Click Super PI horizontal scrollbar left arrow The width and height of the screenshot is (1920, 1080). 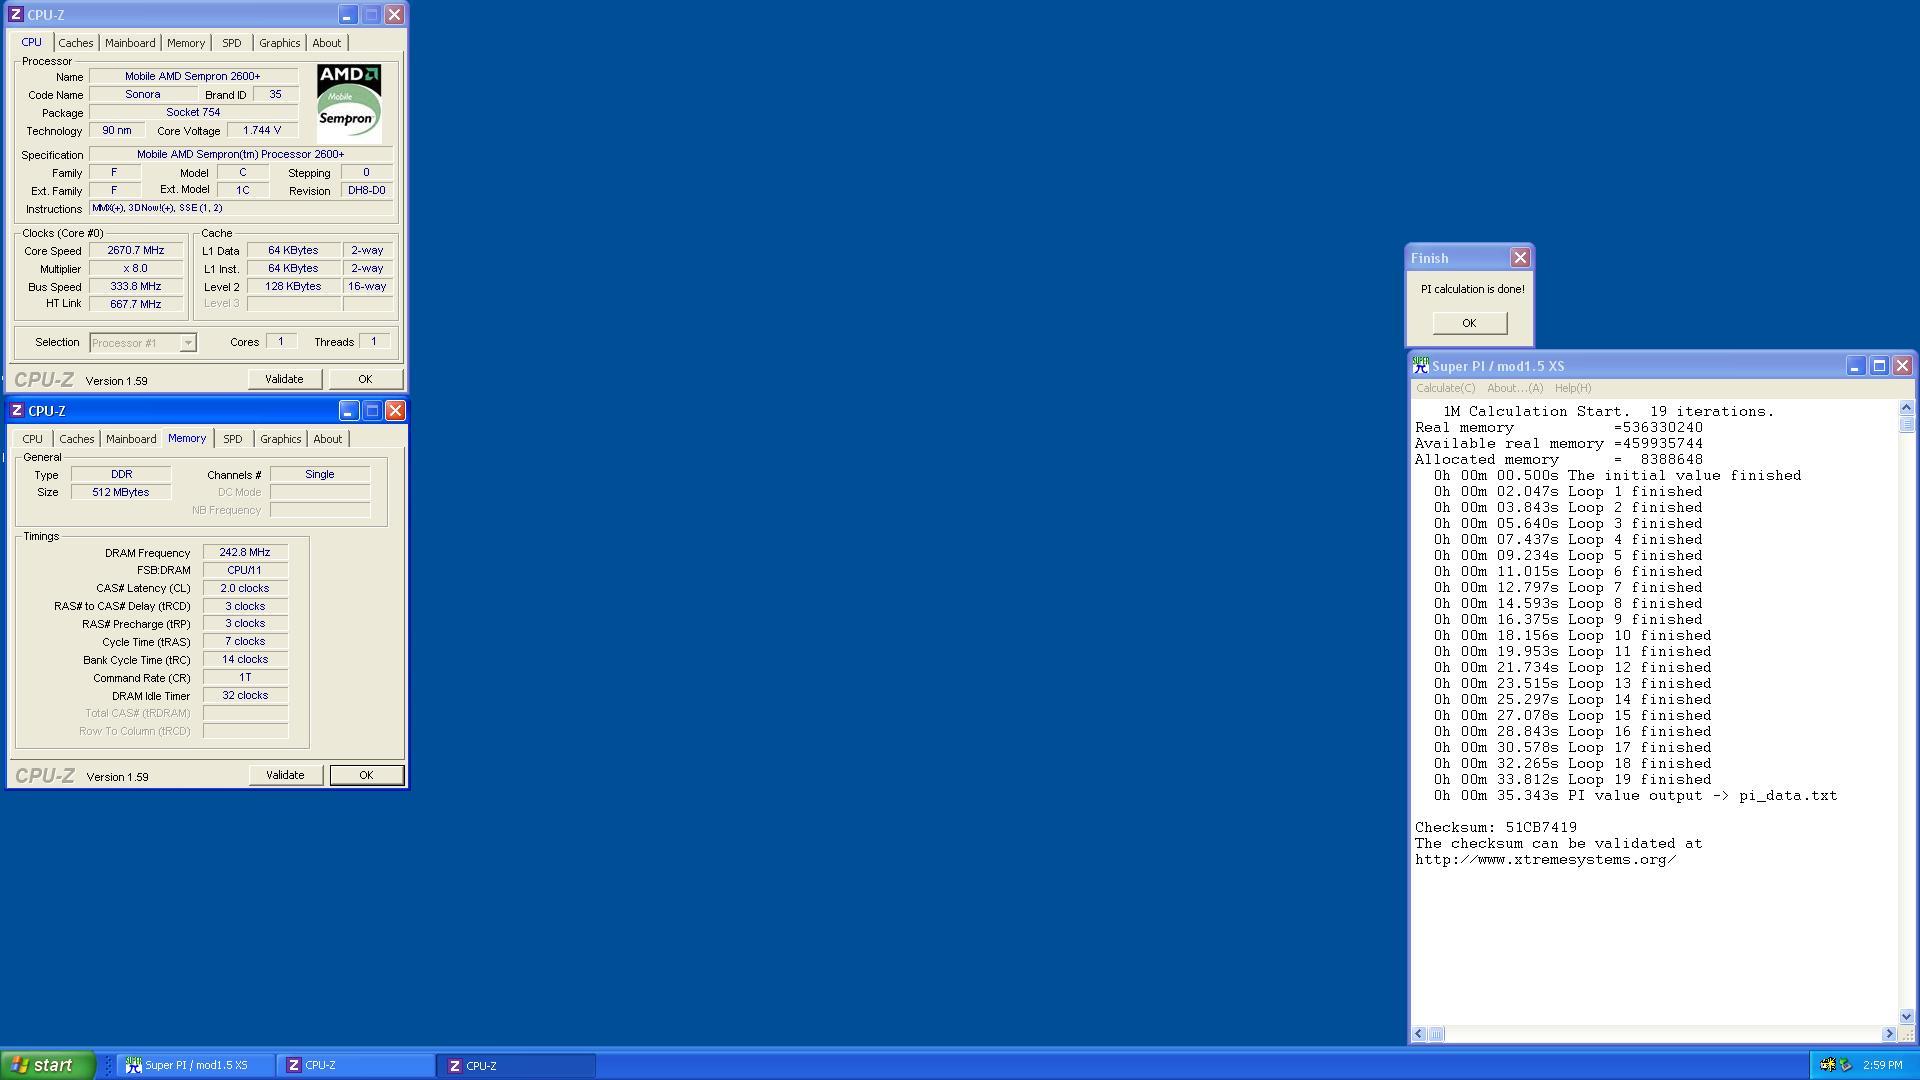(1419, 1034)
